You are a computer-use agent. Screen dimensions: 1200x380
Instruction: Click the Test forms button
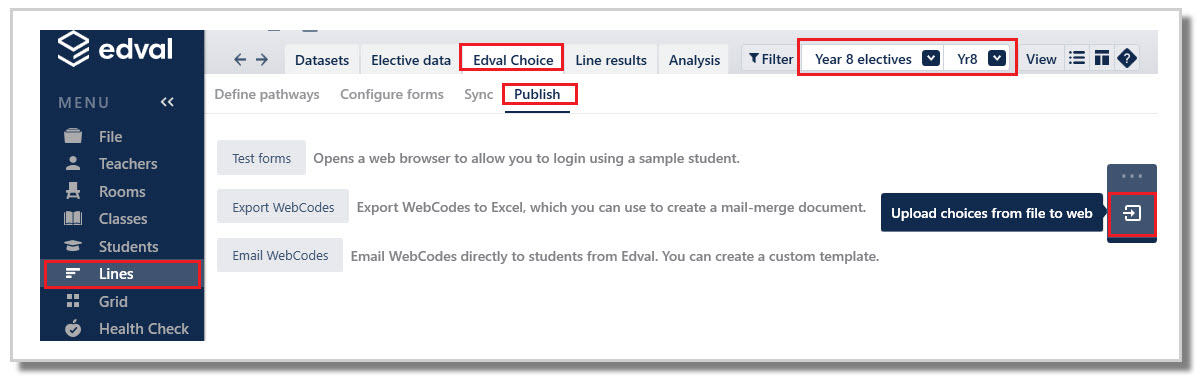point(261,158)
